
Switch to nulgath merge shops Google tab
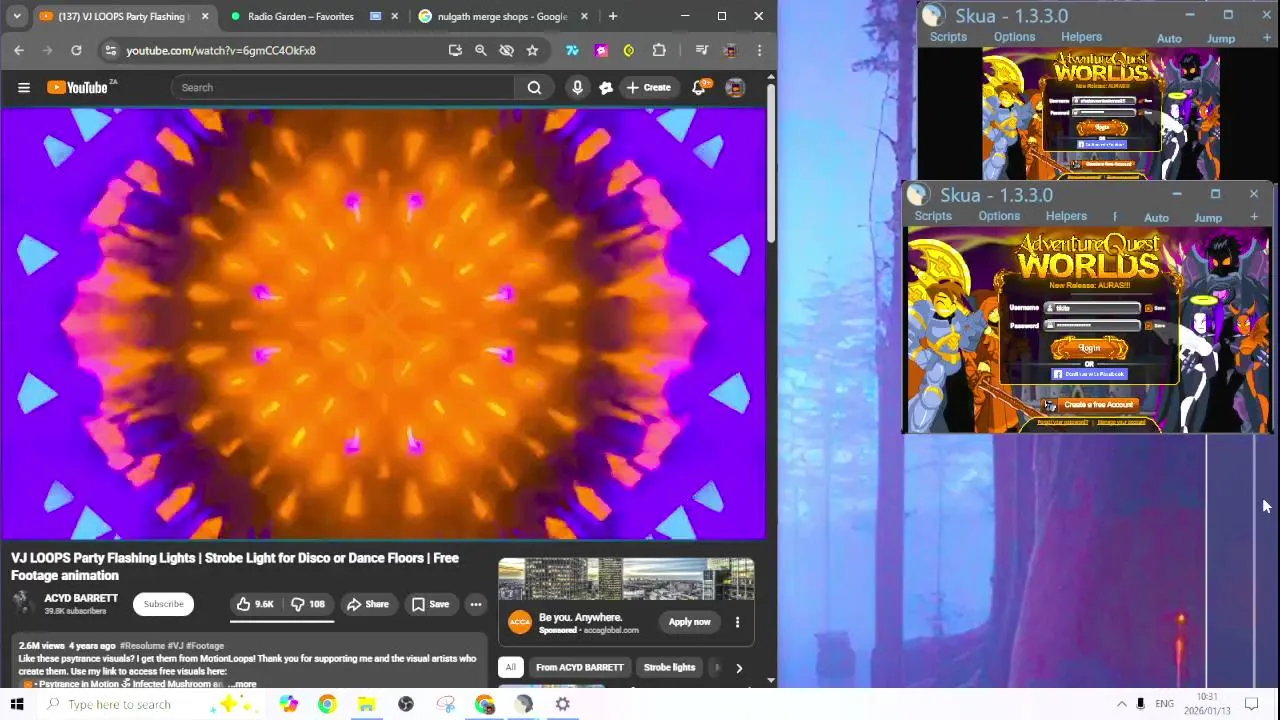pos(502,16)
